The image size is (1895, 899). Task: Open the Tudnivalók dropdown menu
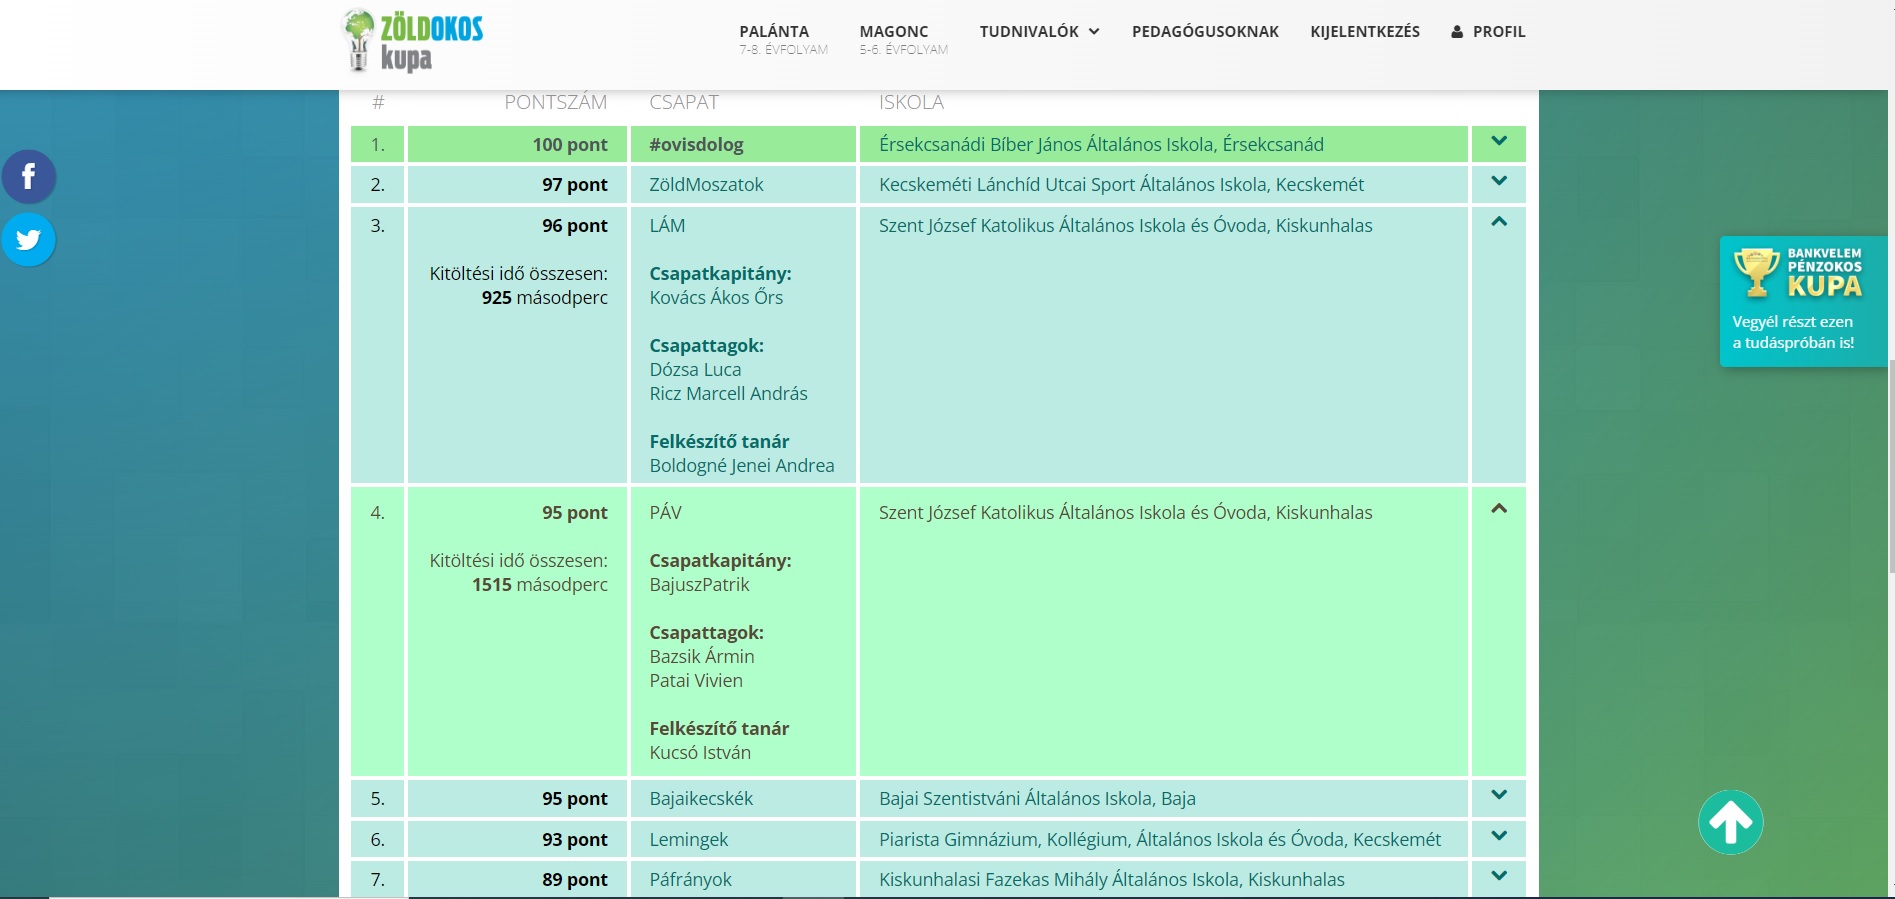coord(1039,32)
